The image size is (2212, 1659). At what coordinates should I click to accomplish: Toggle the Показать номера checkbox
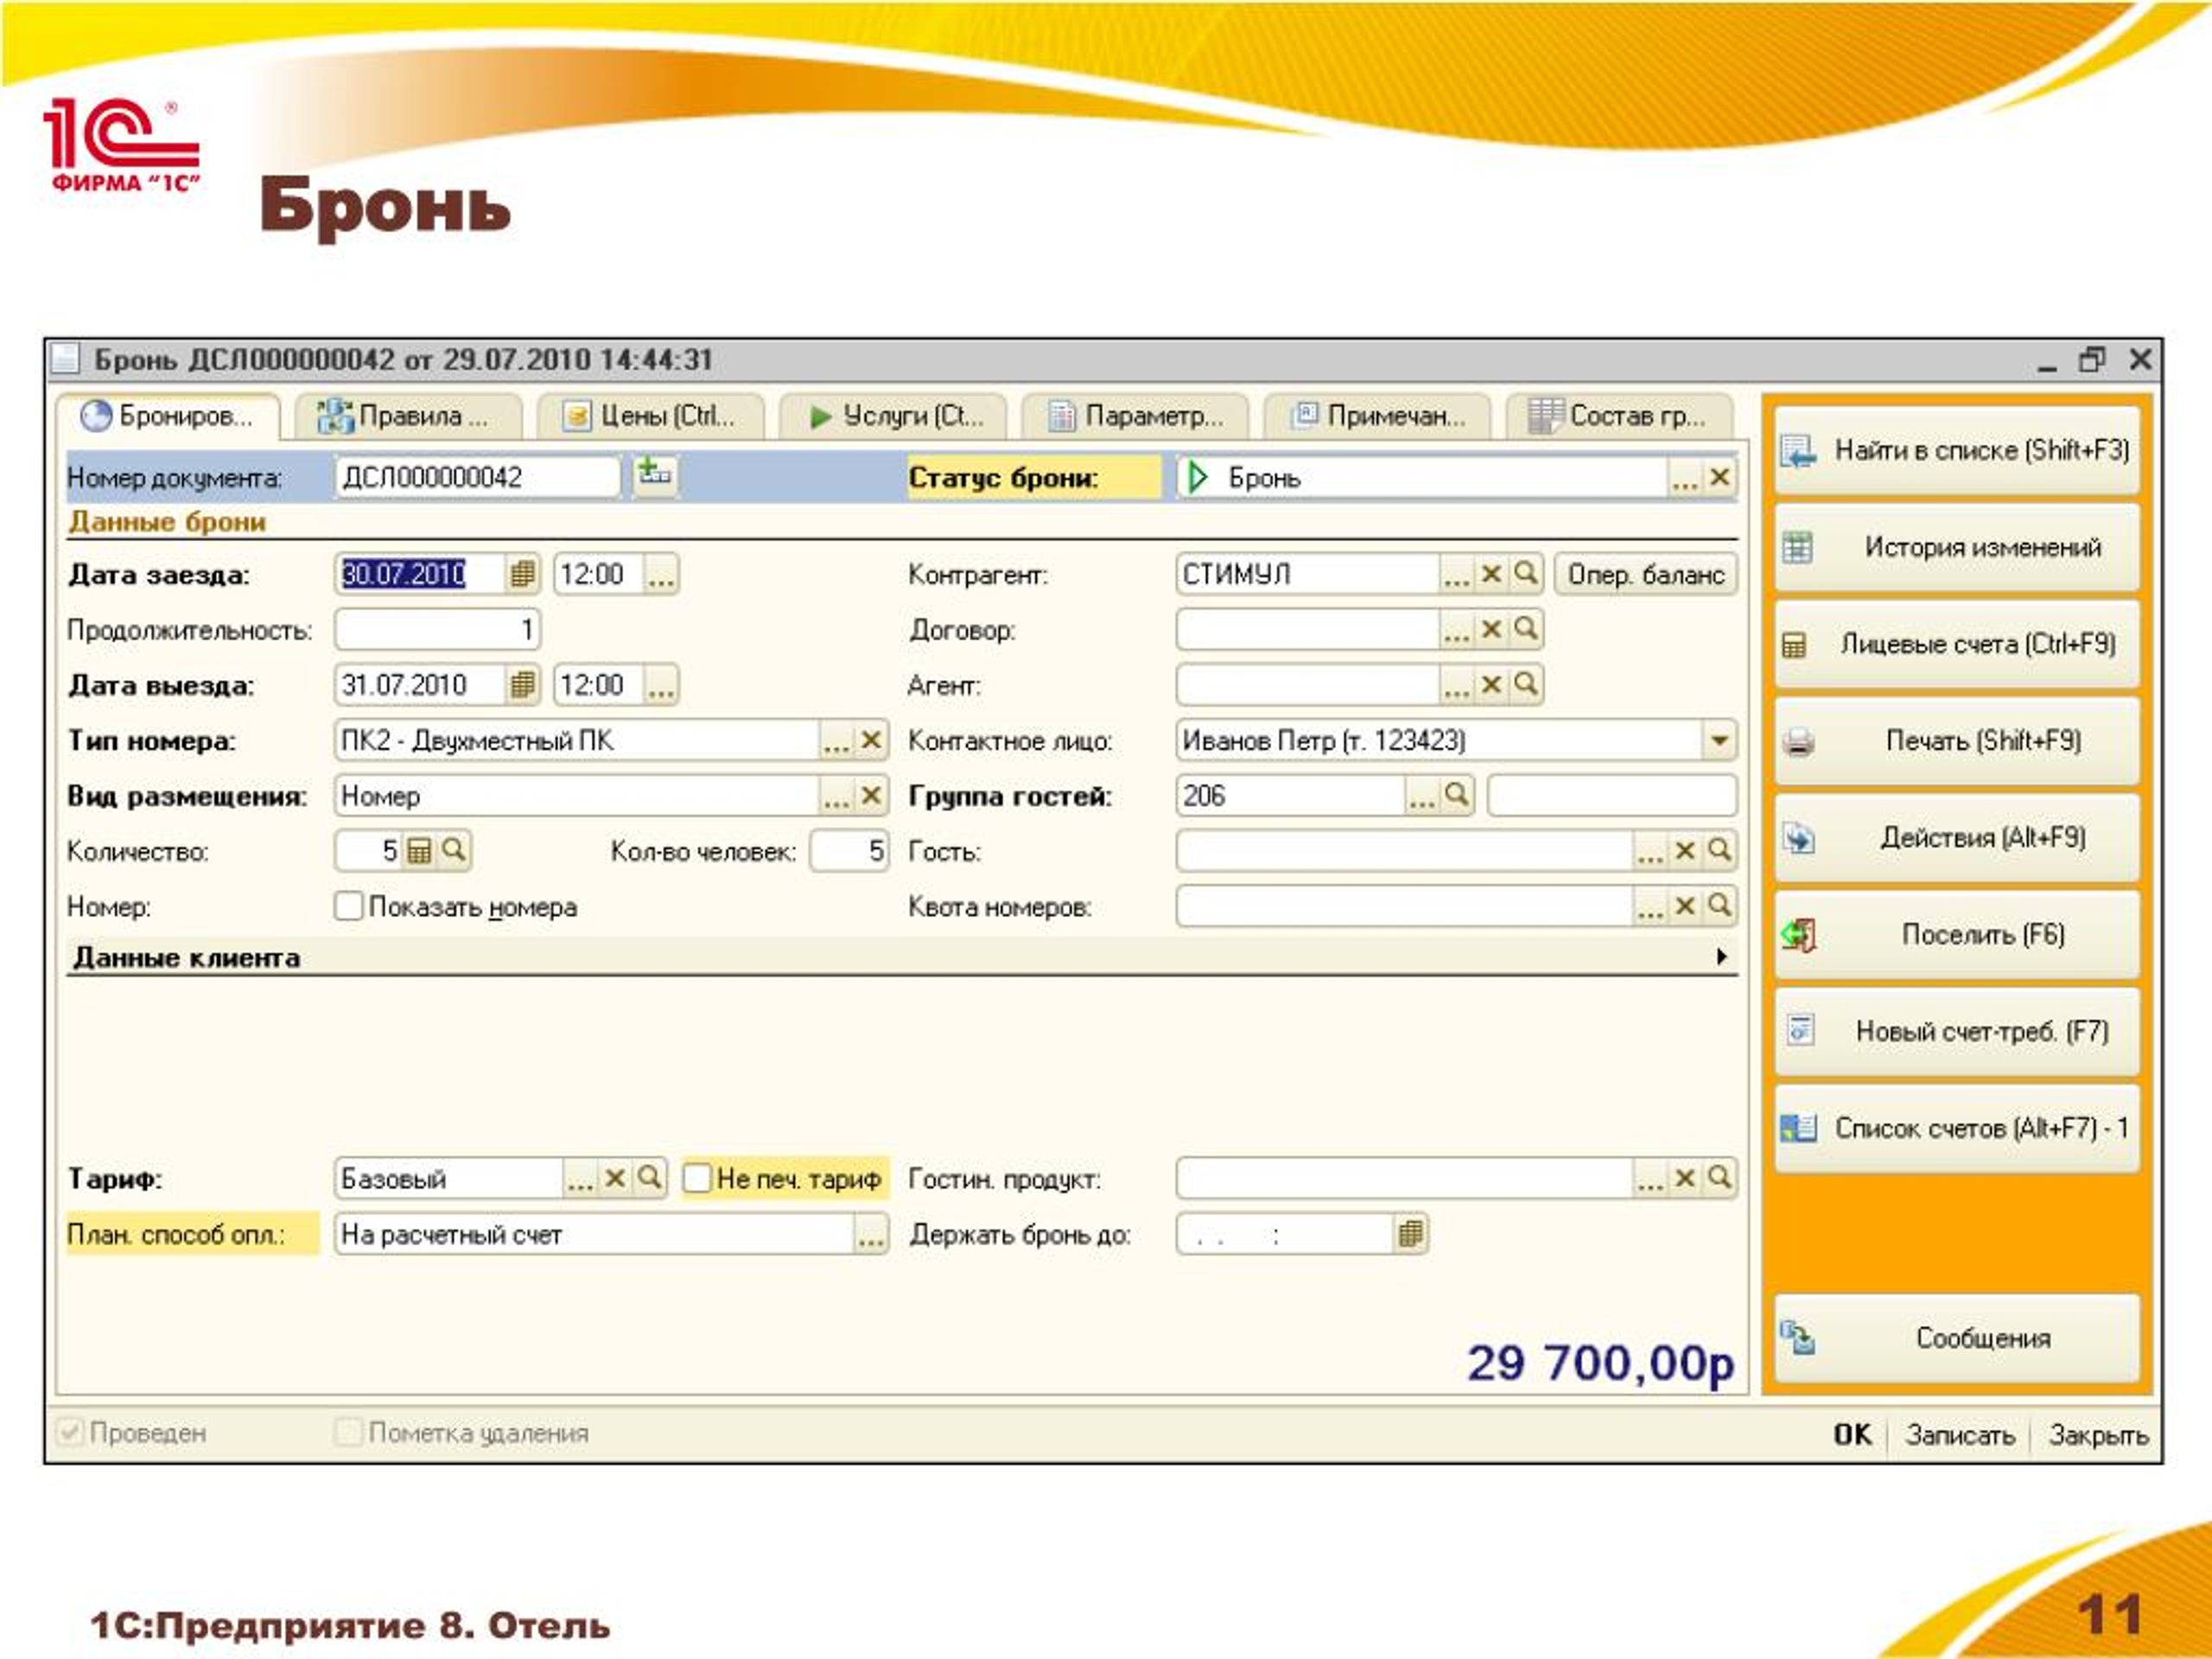pyautogui.click(x=348, y=906)
